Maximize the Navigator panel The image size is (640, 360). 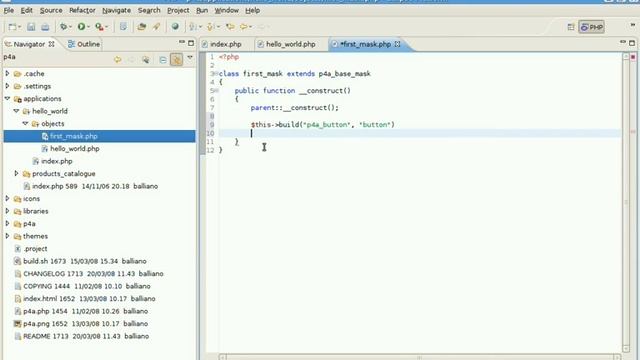pyautogui.click(x=191, y=43)
